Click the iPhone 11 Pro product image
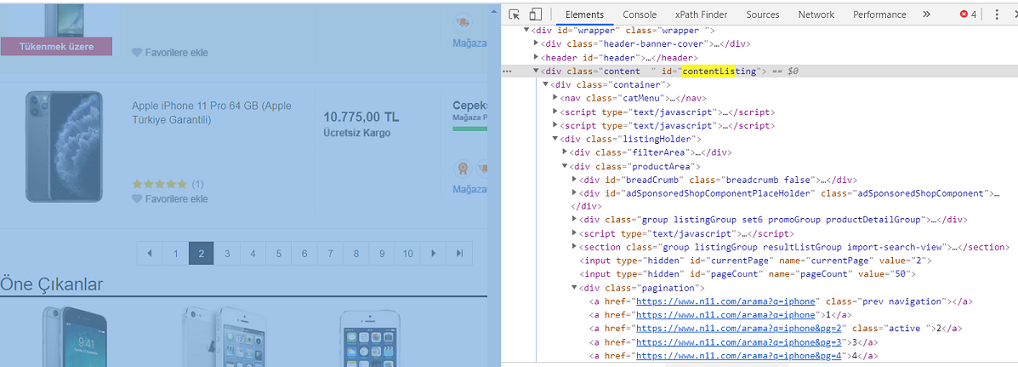The width and height of the screenshot is (1018, 367). [64, 146]
